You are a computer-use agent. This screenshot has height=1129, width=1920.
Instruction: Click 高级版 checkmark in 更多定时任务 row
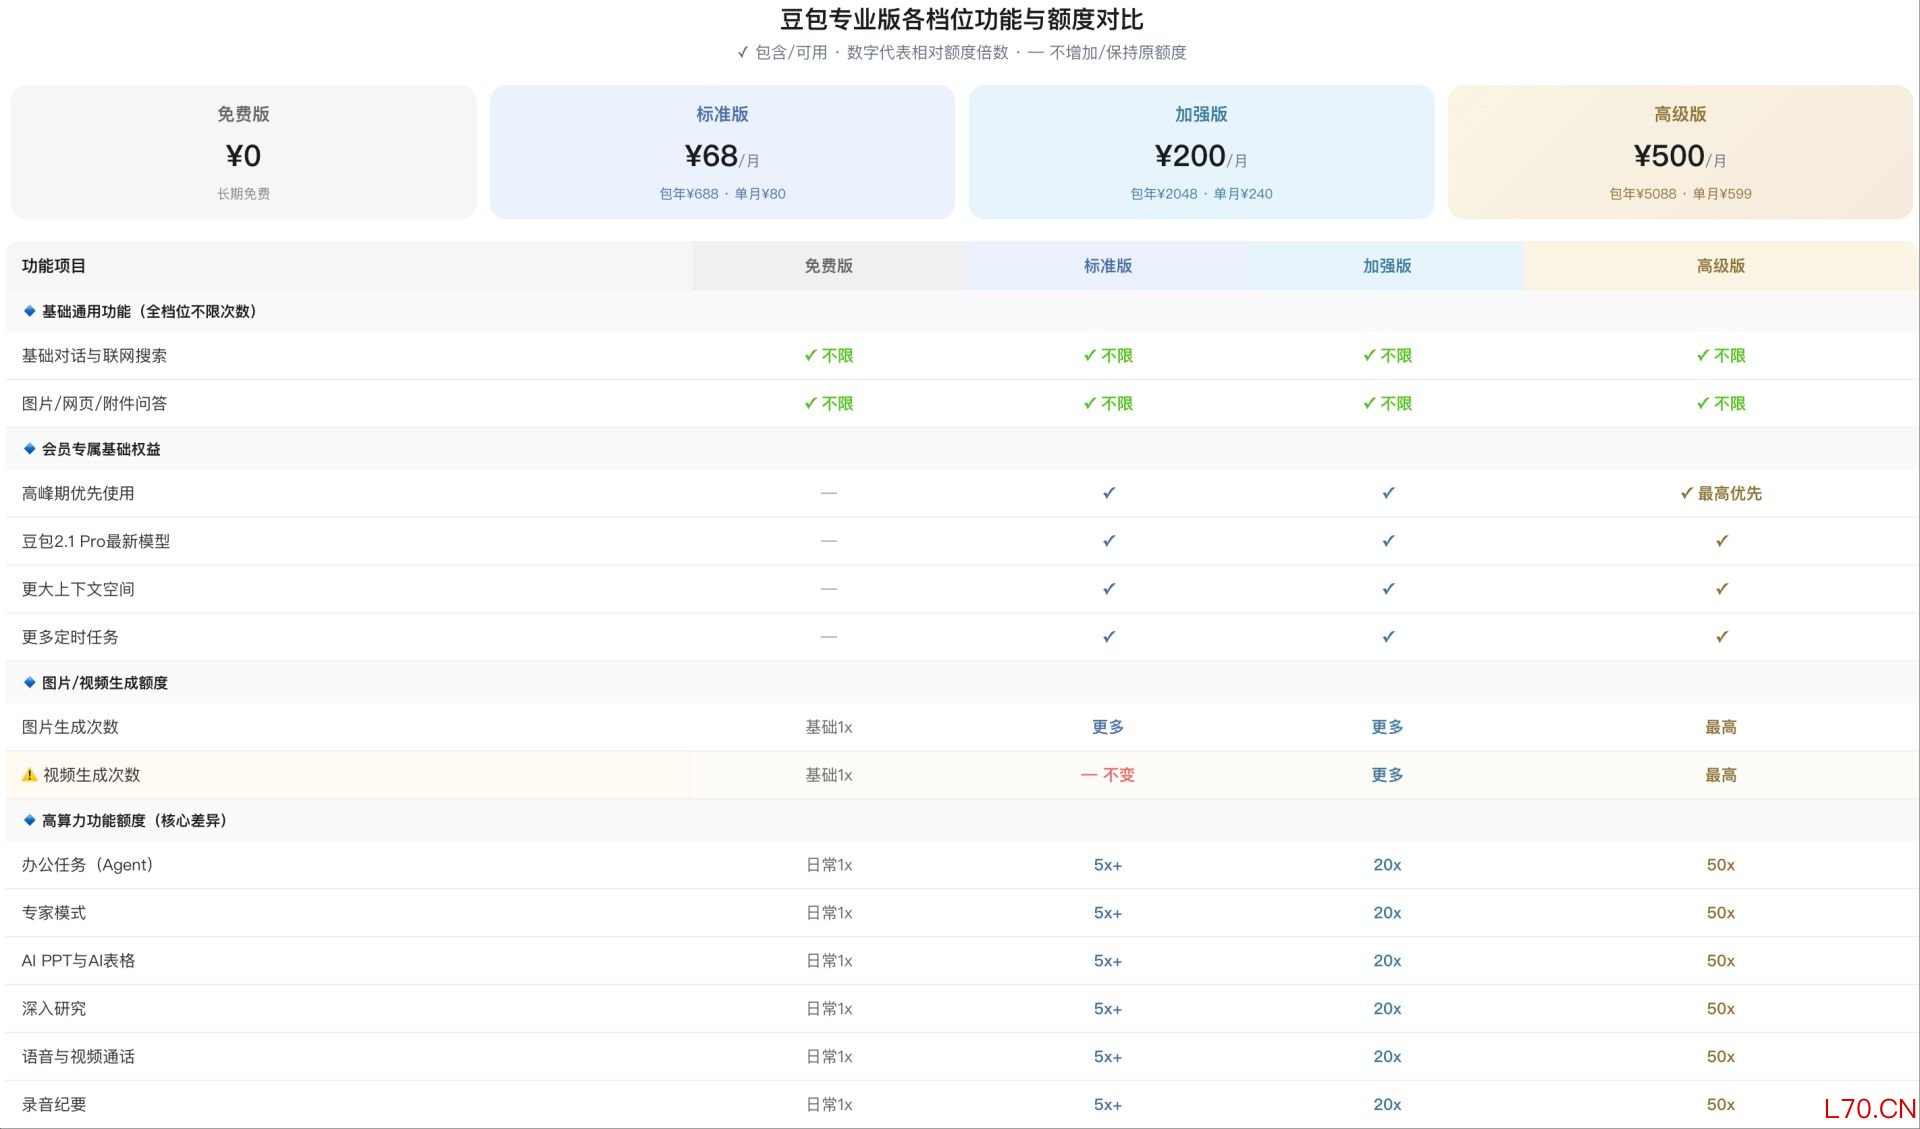[x=1721, y=637]
